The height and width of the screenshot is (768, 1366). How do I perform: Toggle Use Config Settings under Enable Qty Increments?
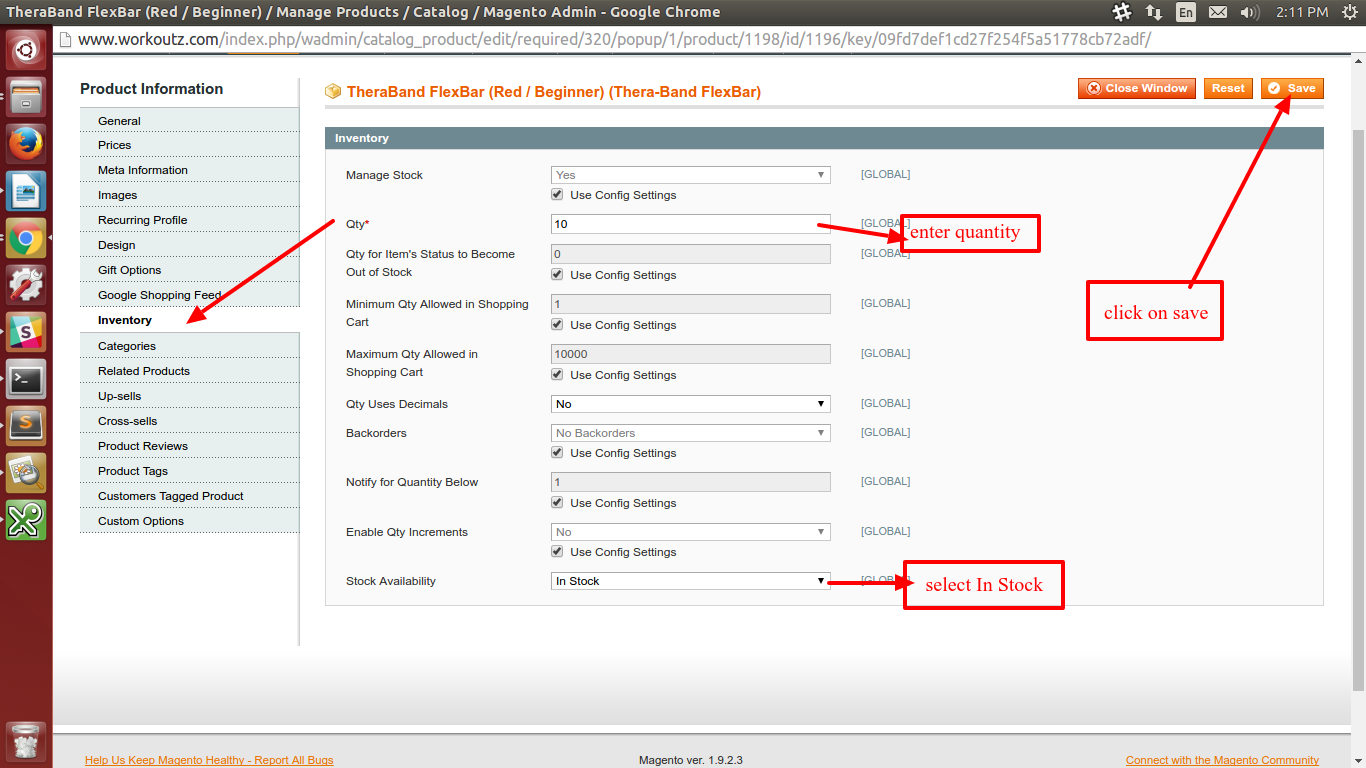coord(557,552)
